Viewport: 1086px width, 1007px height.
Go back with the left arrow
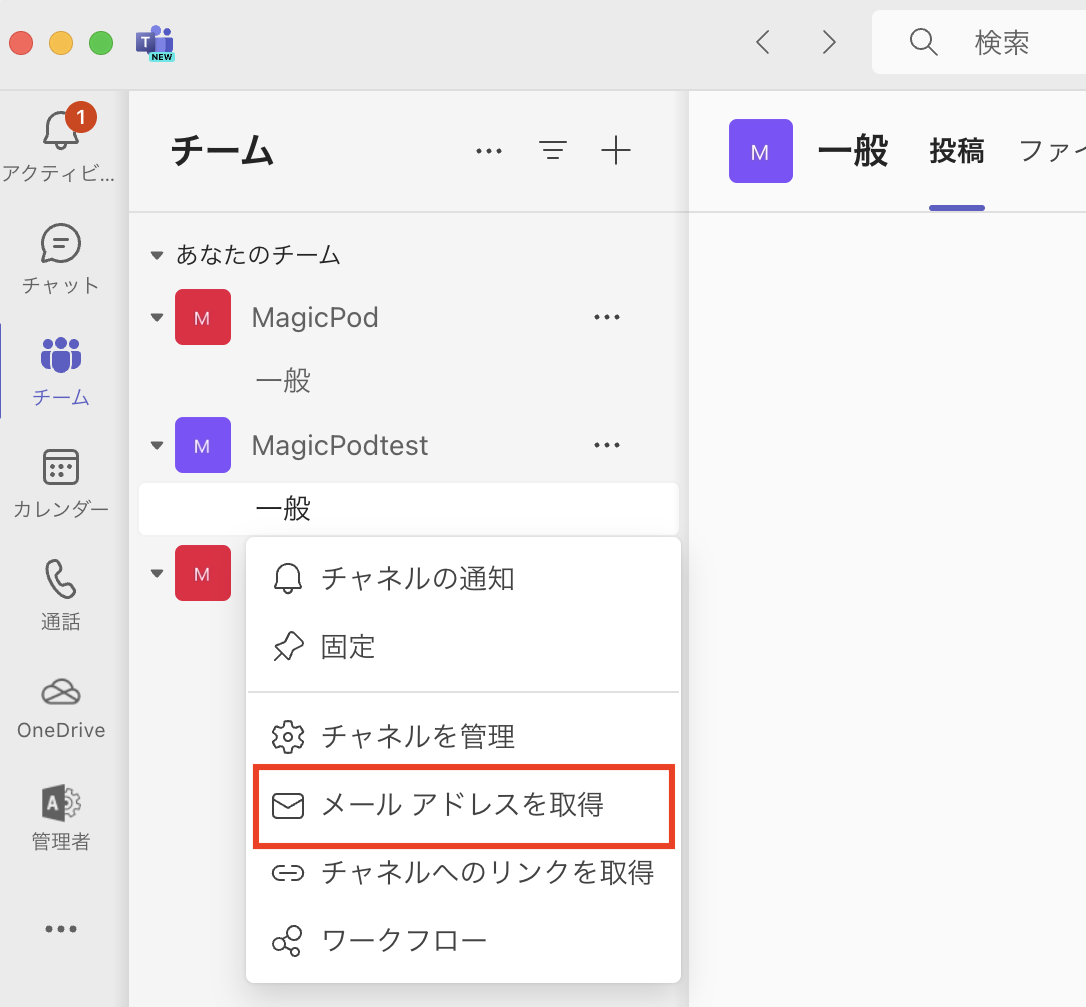(x=763, y=42)
